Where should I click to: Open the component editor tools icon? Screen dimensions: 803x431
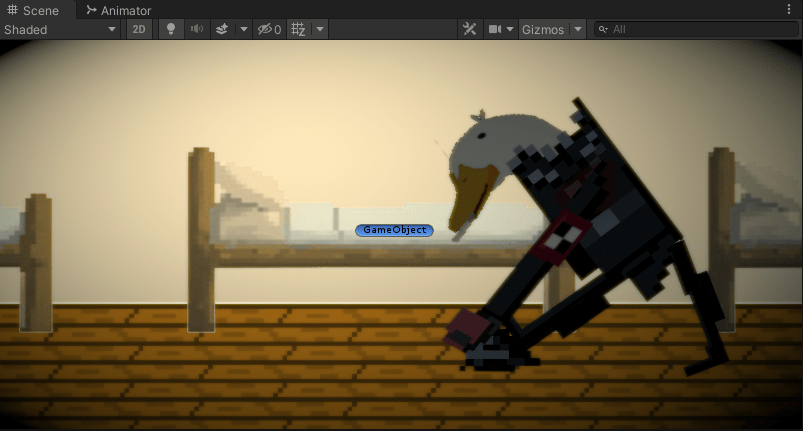point(470,29)
